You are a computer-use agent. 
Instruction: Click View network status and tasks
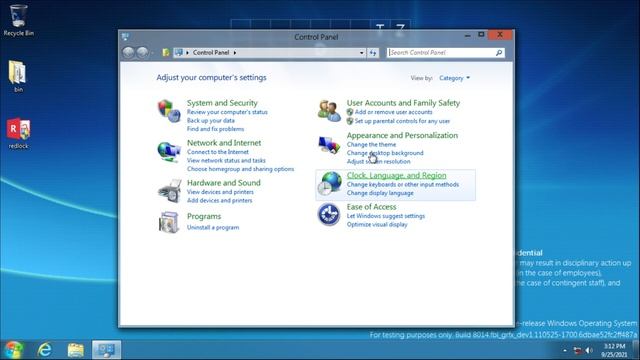coord(226,160)
